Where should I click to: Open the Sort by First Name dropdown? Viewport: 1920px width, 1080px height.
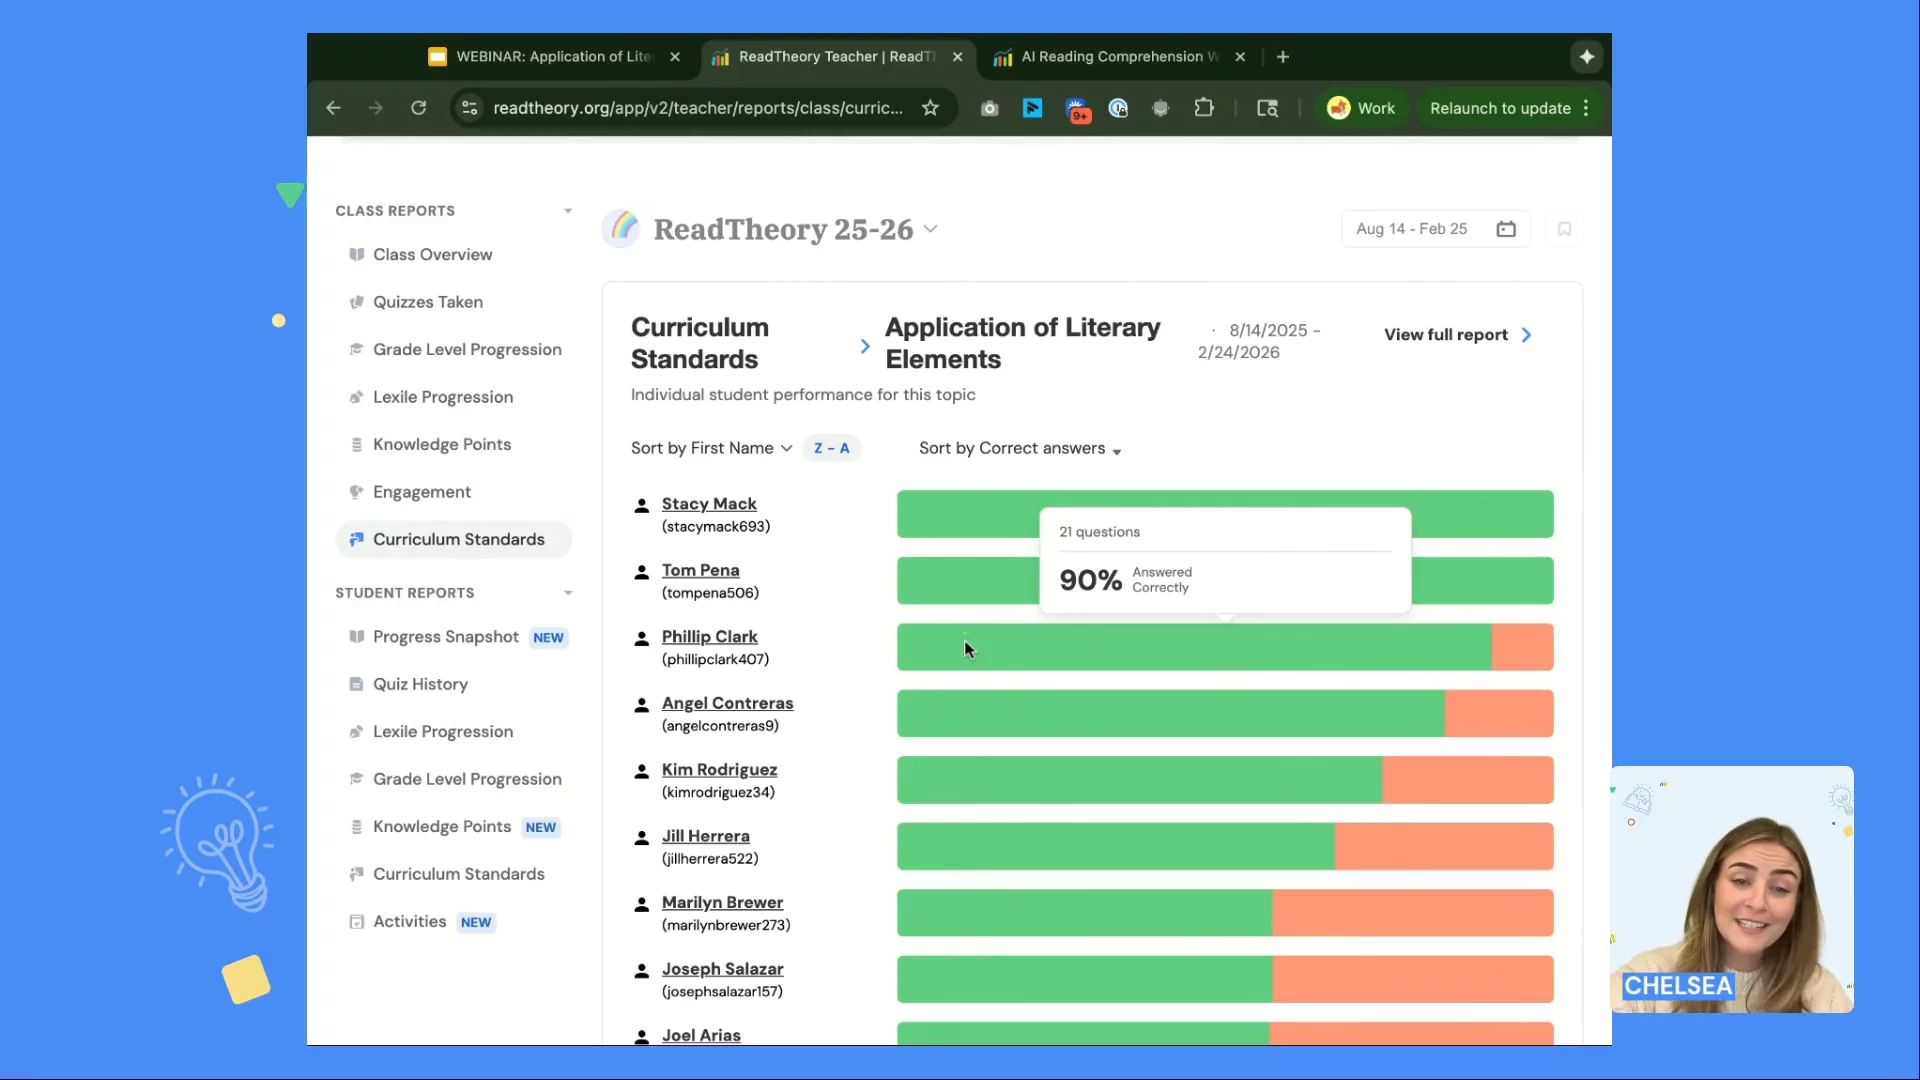(711, 448)
